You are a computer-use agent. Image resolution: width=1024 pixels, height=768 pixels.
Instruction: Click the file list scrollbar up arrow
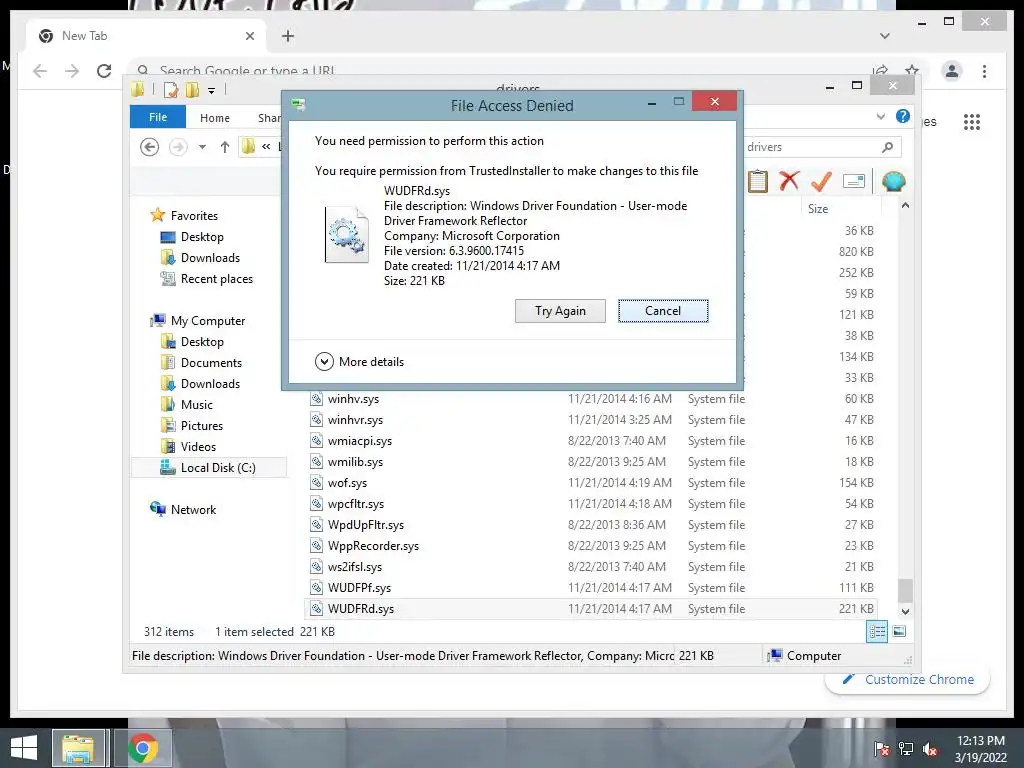click(x=905, y=206)
